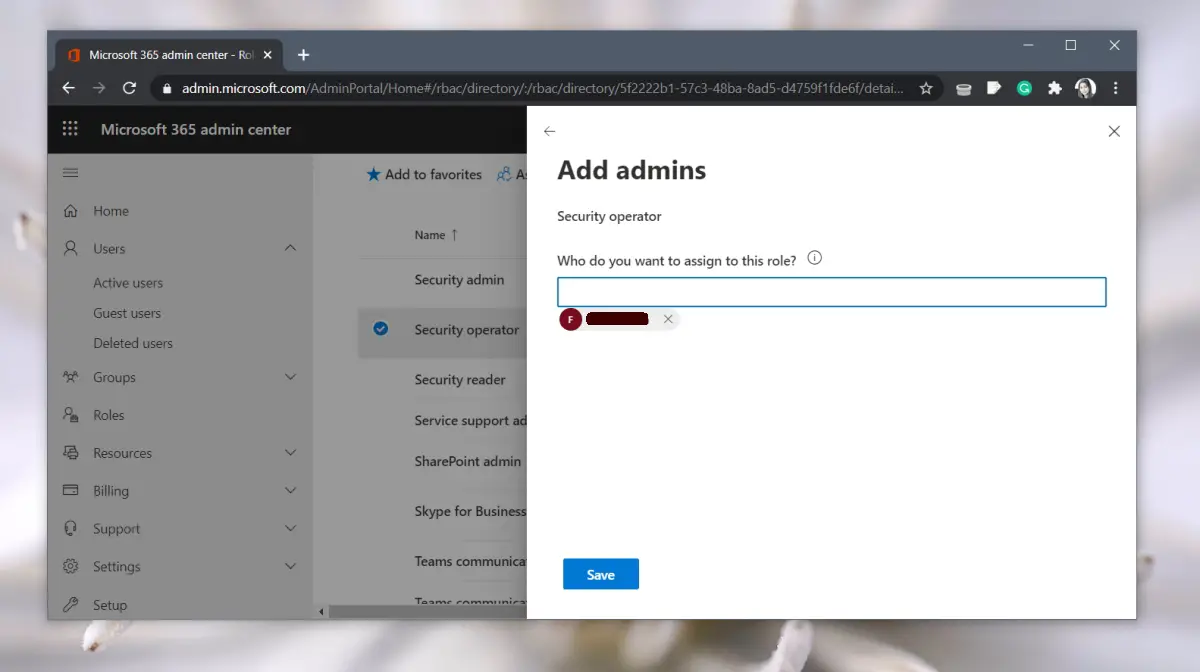
Task: Click the user search input field
Action: pos(832,292)
